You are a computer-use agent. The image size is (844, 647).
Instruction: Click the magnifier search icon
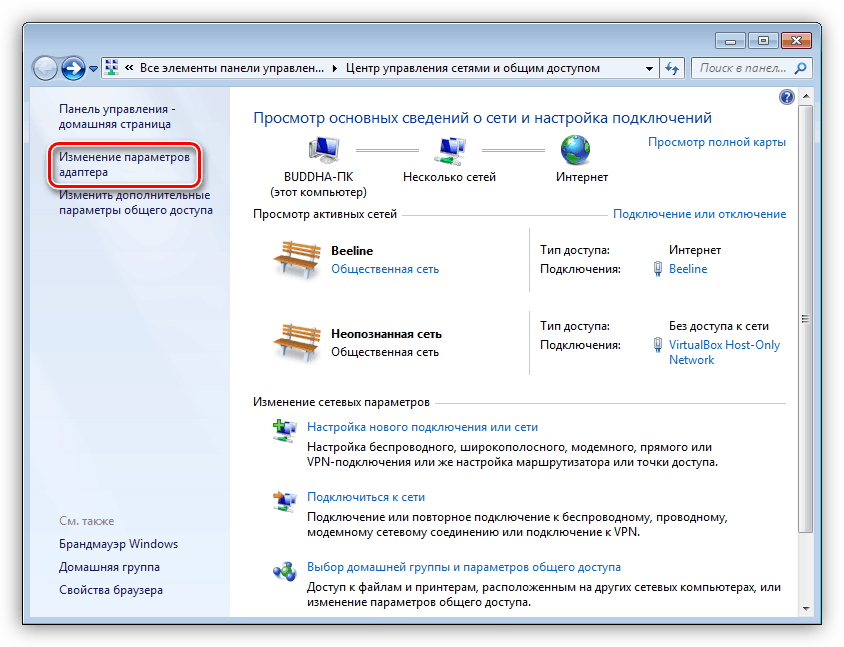click(x=800, y=68)
